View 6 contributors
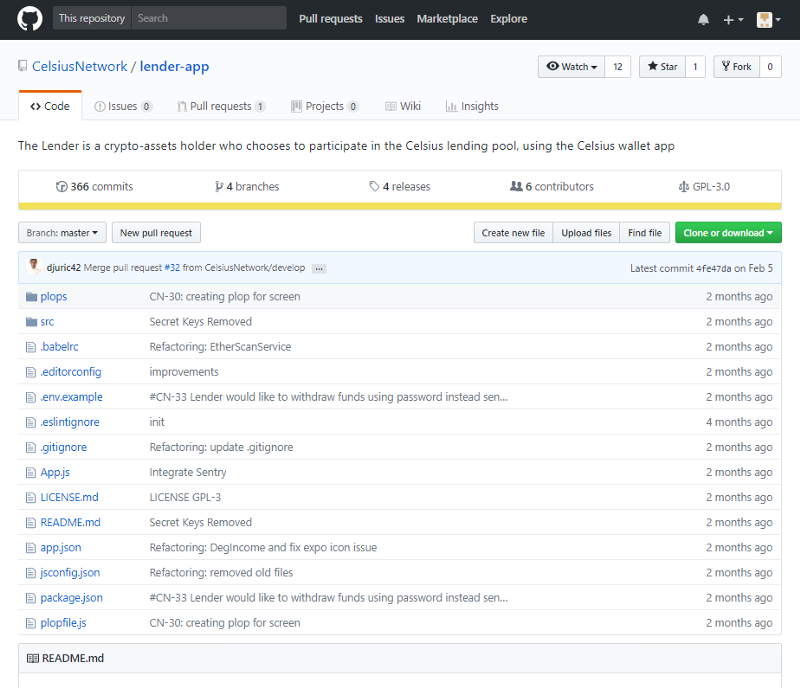 (x=552, y=187)
